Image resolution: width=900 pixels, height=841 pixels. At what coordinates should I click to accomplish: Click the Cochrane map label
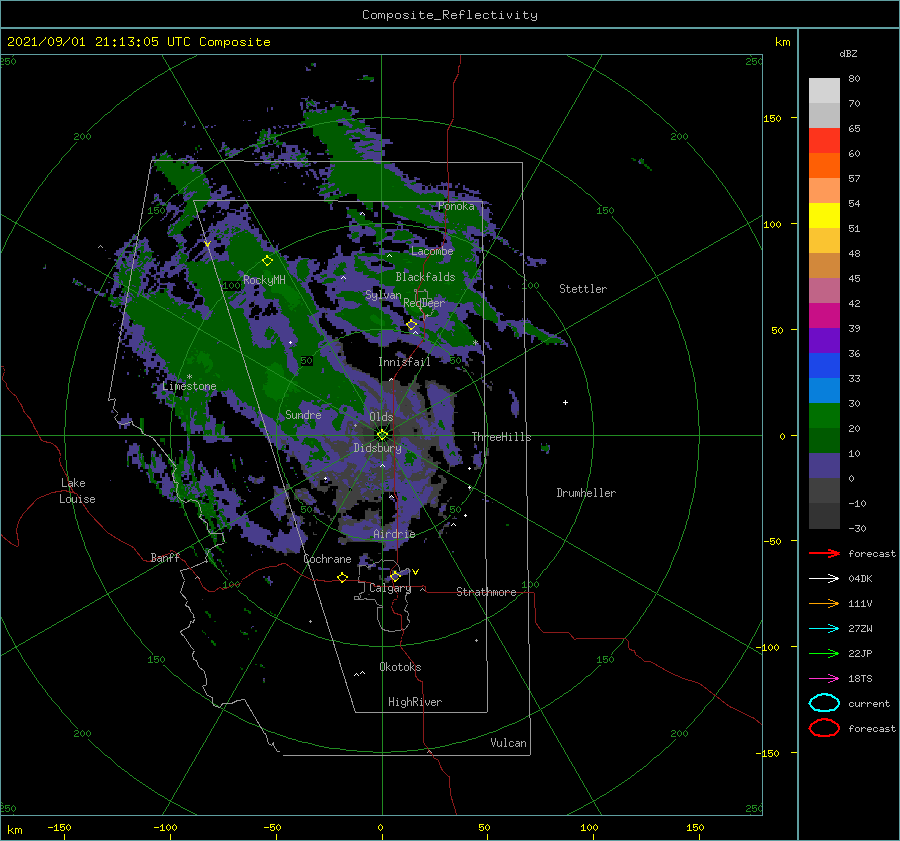click(327, 559)
